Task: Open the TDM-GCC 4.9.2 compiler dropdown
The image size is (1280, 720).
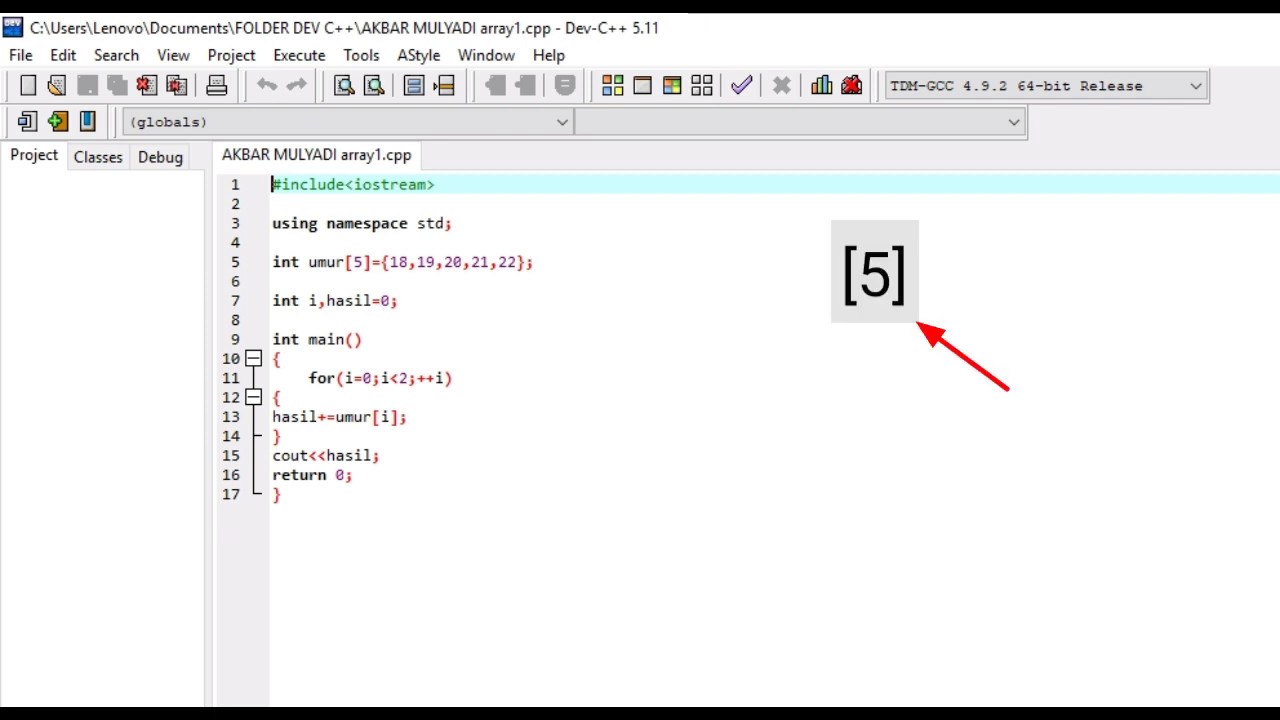Action: (1046, 86)
